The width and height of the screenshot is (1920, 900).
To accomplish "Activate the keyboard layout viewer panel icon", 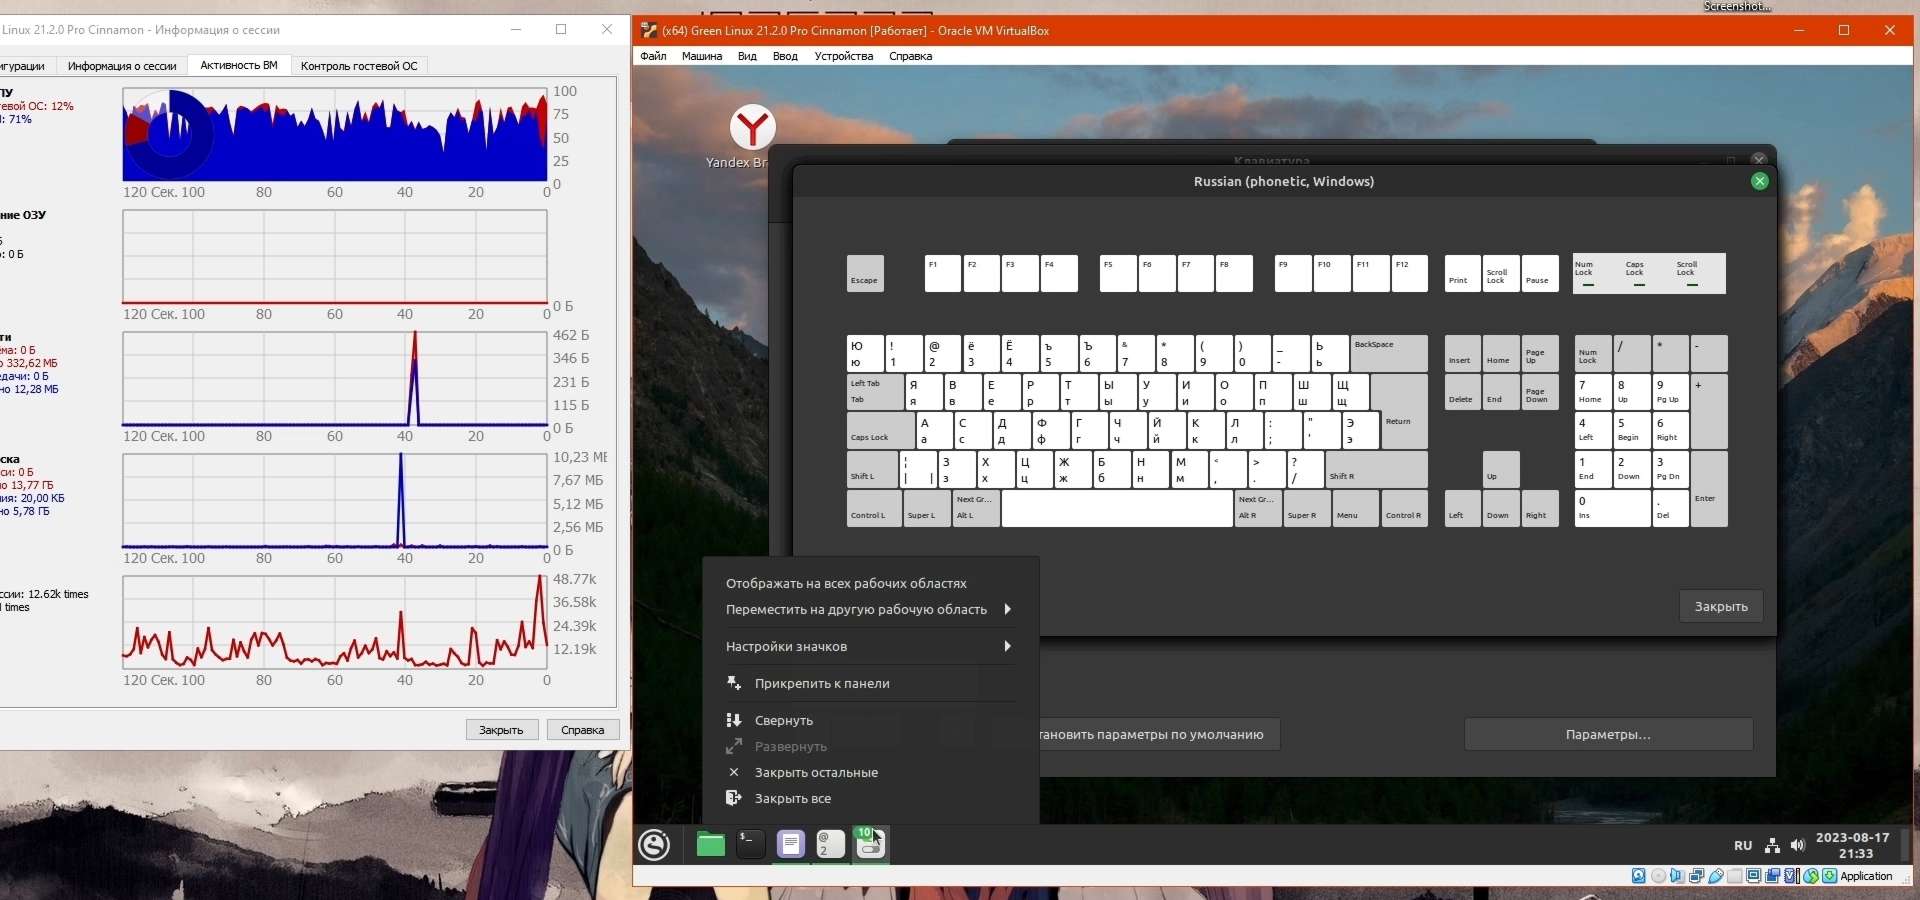I will coord(830,845).
